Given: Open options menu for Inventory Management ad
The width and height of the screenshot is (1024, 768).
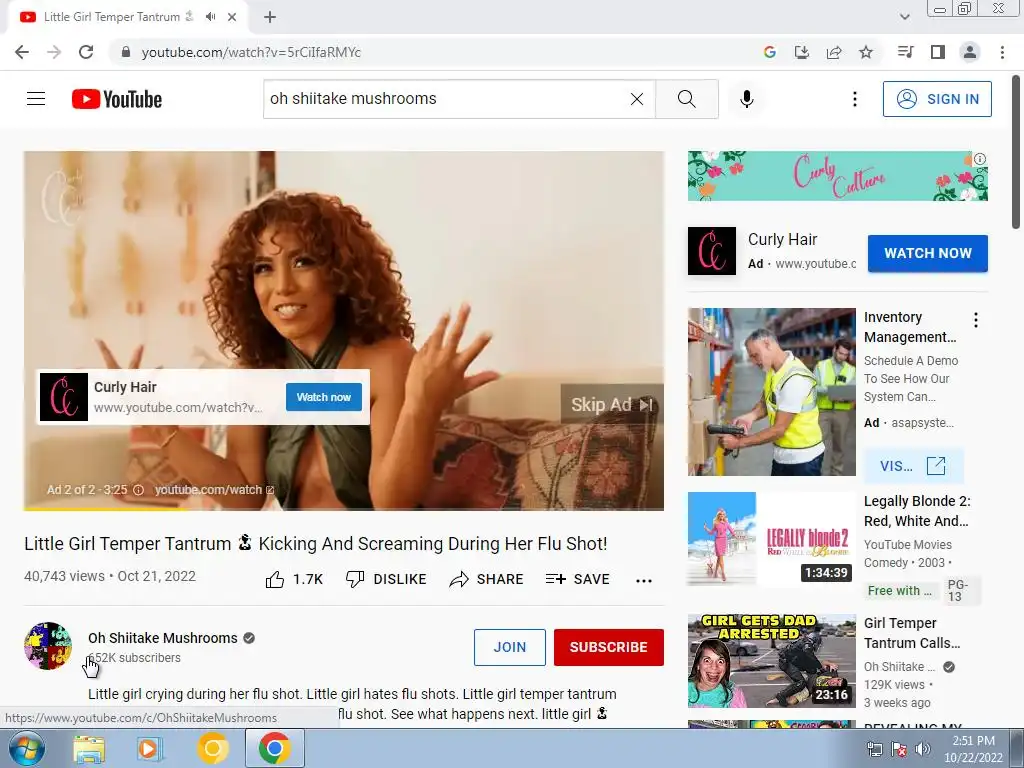Looking at the screenshot, I should click(976, 320).
